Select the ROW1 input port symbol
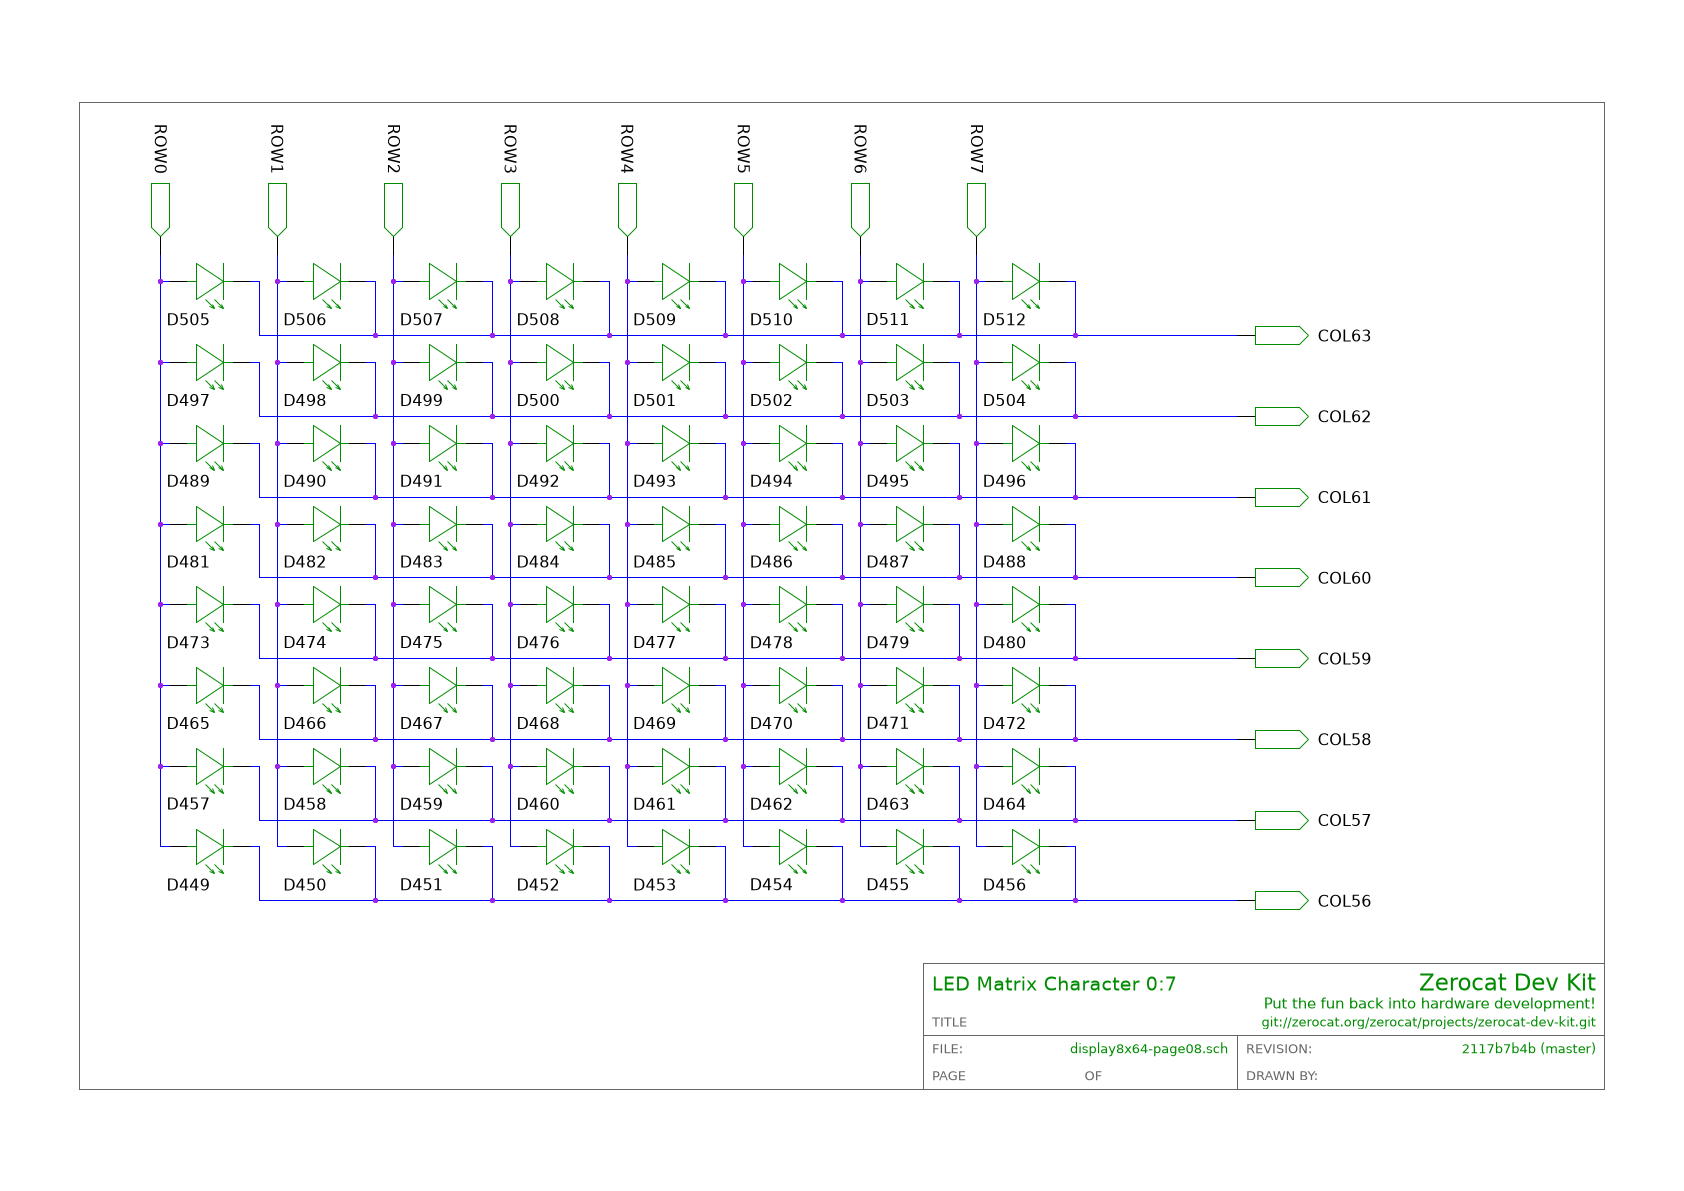The width and height of the screenshot is (1684, 1191). pos(277,210)
